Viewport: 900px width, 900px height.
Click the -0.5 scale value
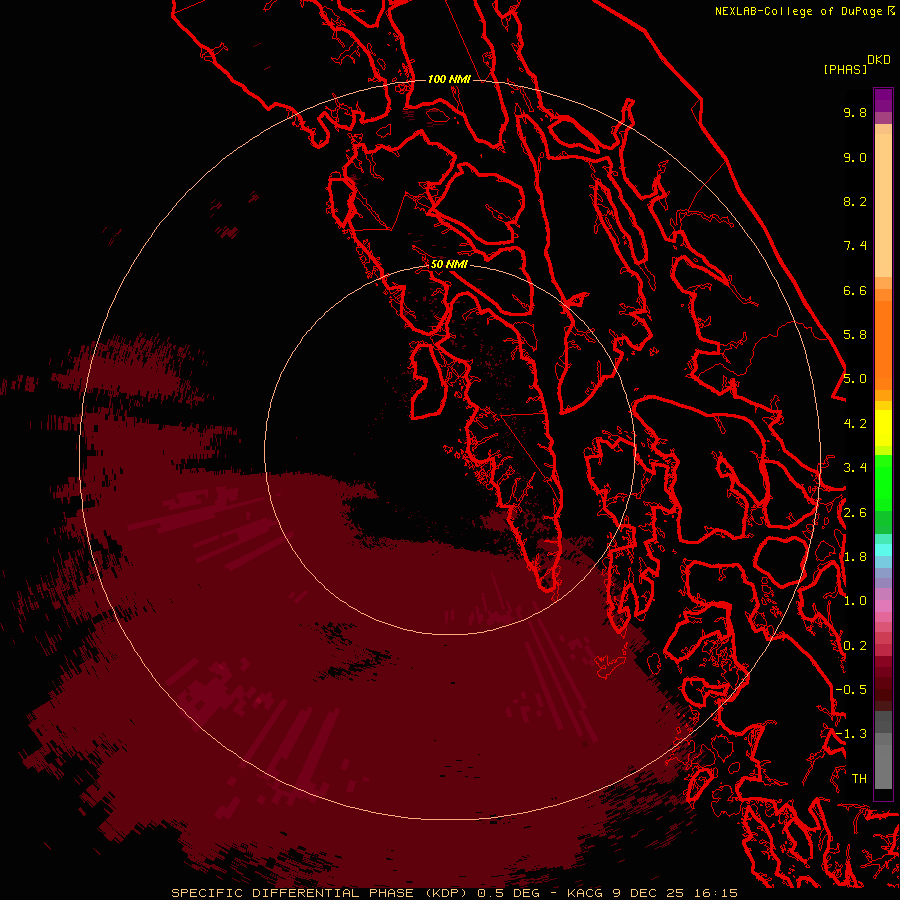[x=851, y=690]
